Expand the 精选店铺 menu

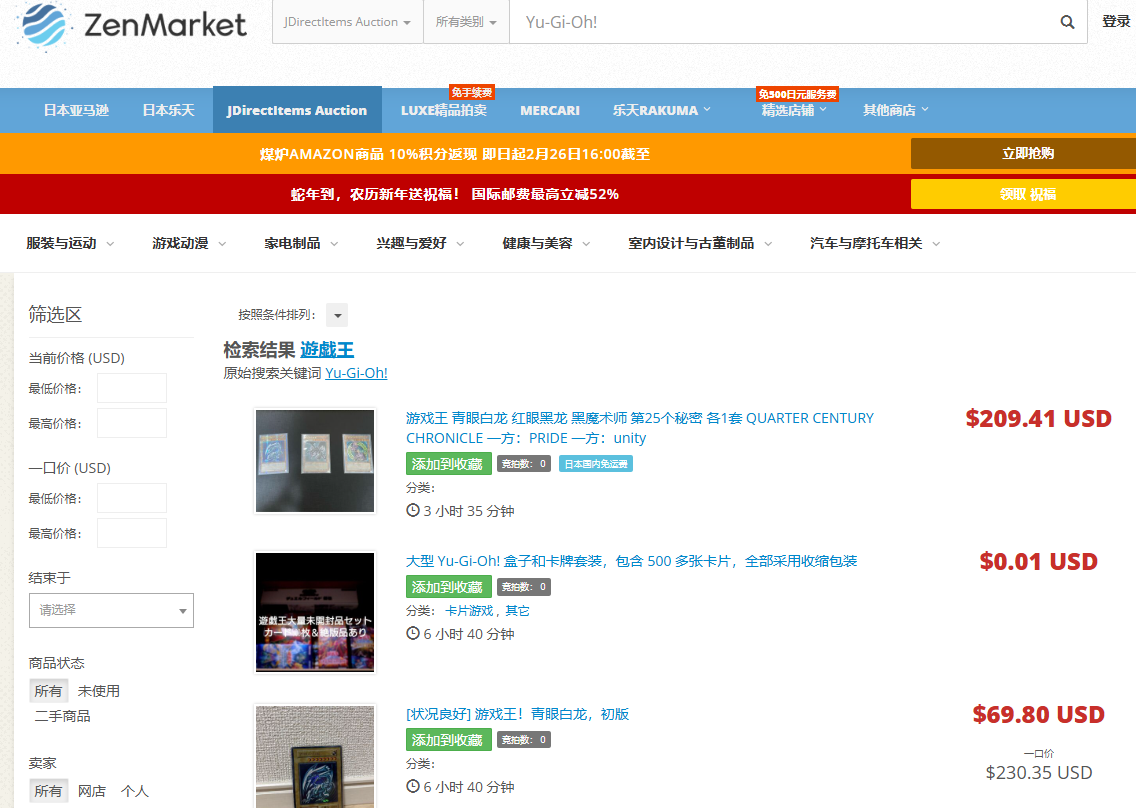pos(793,110)
